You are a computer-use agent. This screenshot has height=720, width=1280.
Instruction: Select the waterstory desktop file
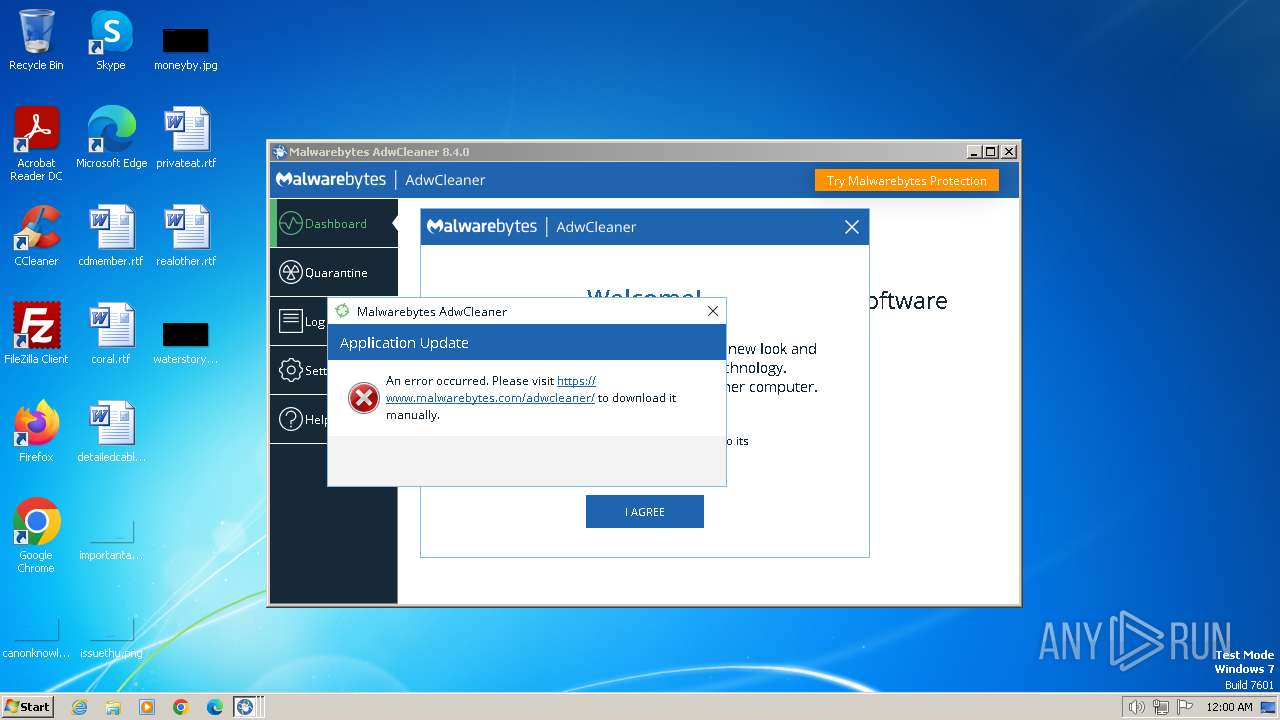(x=186, y=342)
